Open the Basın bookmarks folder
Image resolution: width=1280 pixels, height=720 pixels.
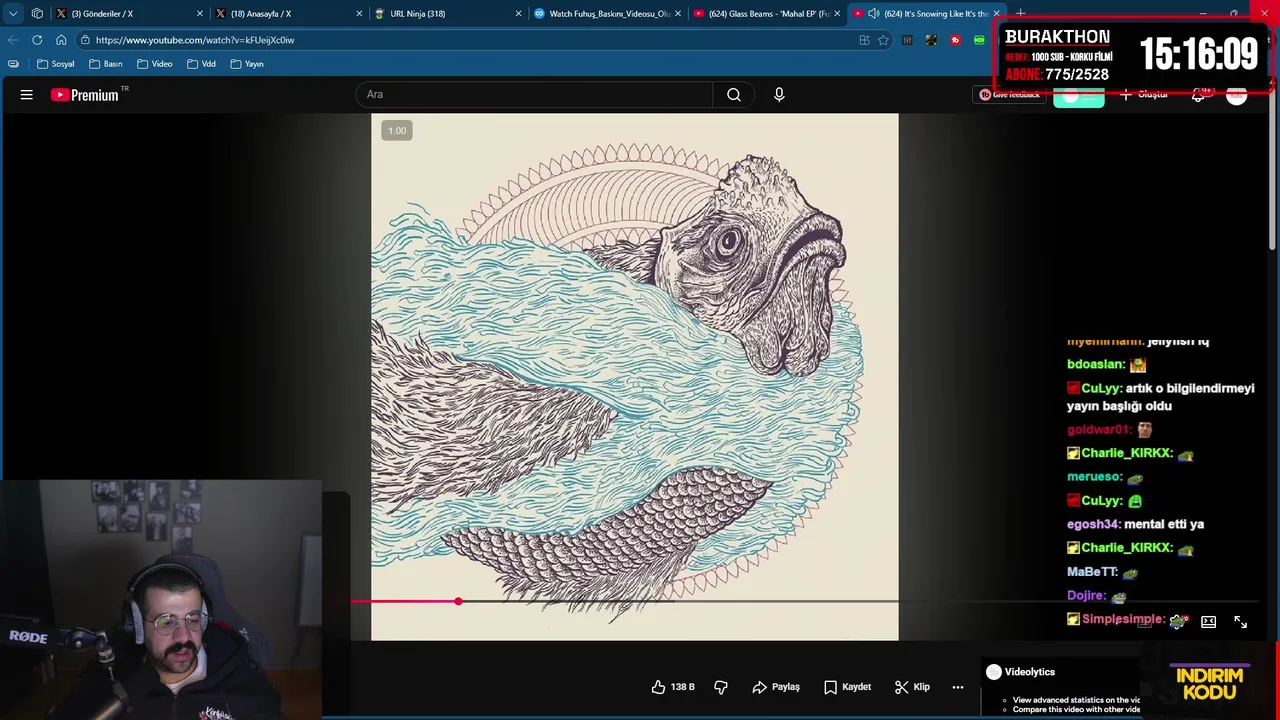[106, 64]
